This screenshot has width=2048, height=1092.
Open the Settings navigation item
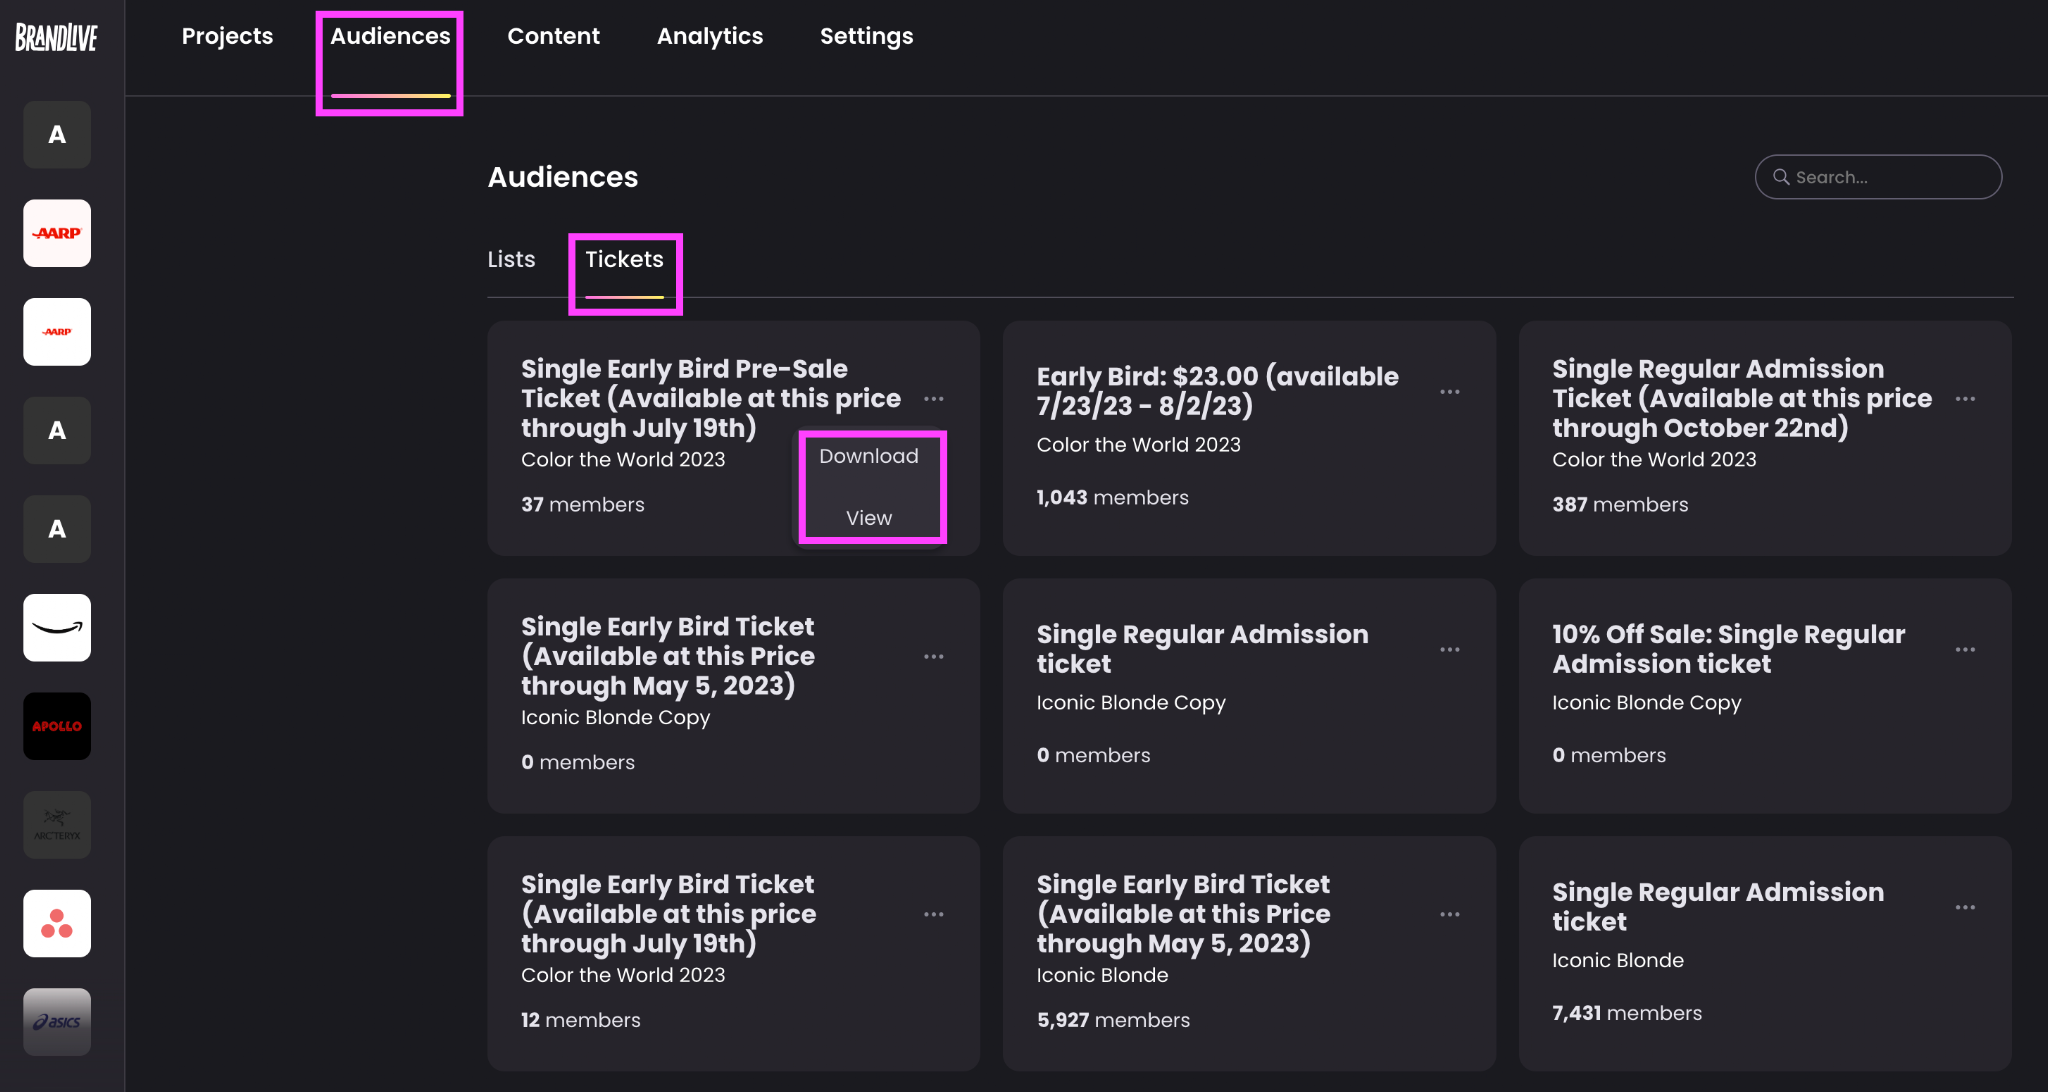866,36
